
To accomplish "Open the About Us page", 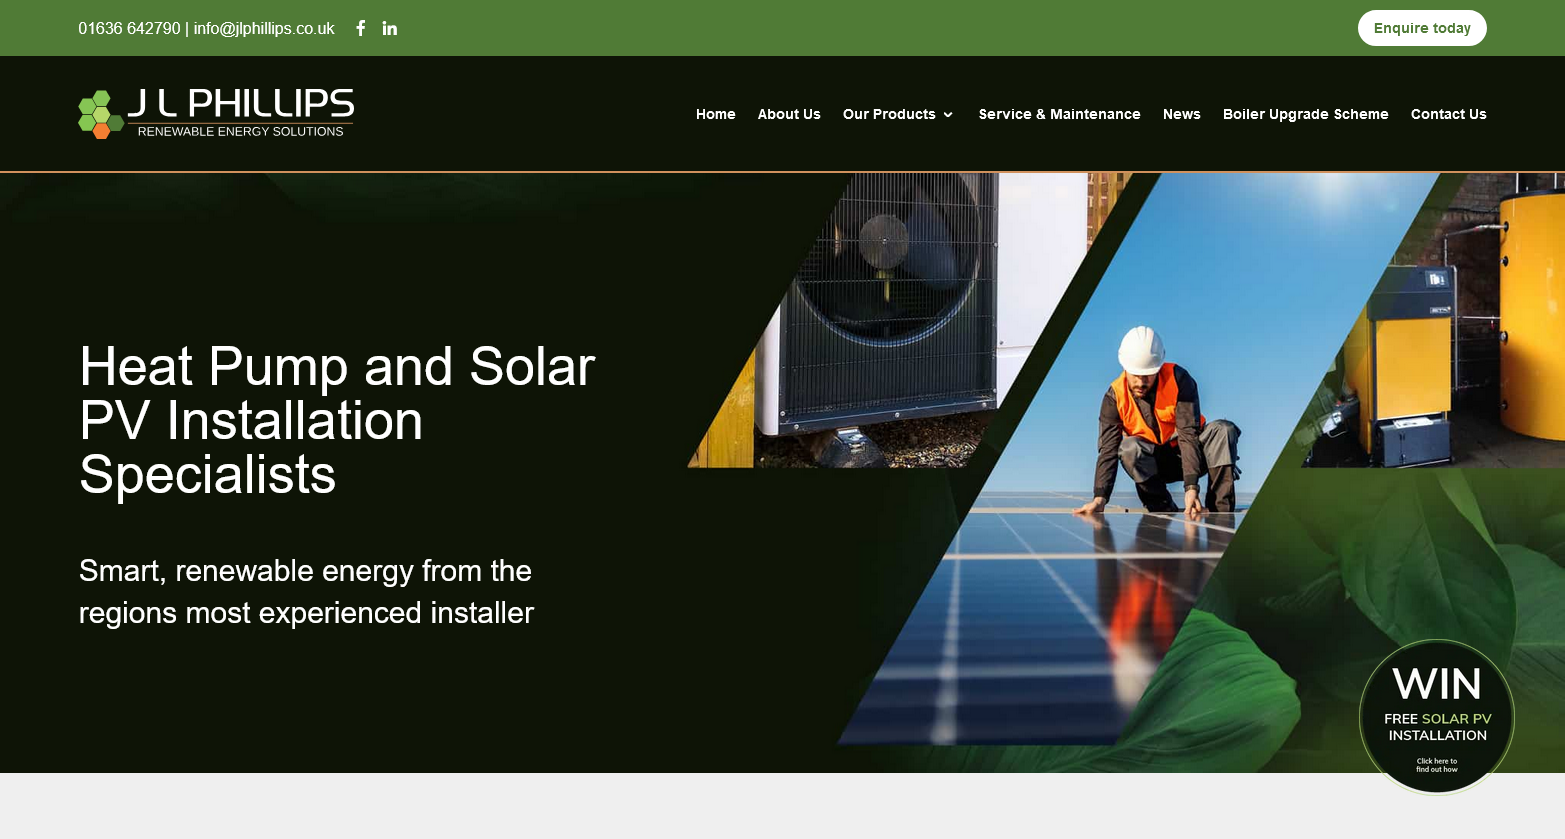I will tap(788, 114).
